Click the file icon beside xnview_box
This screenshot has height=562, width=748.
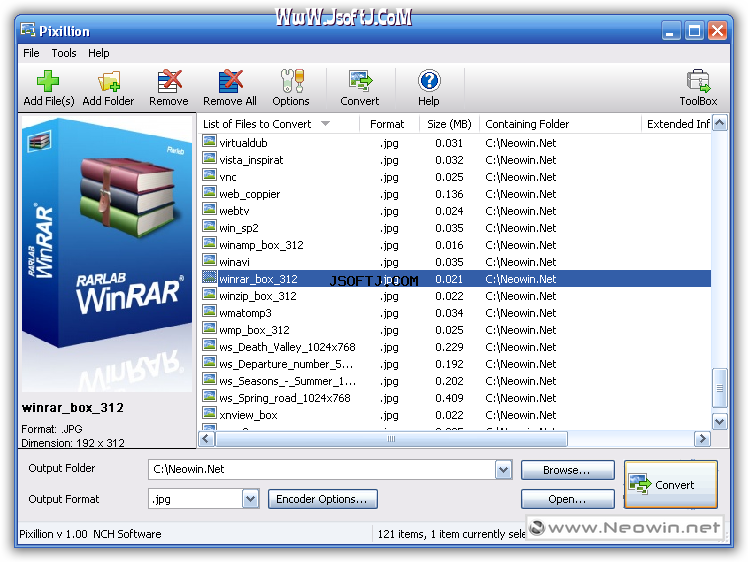[x=209, y=413]
